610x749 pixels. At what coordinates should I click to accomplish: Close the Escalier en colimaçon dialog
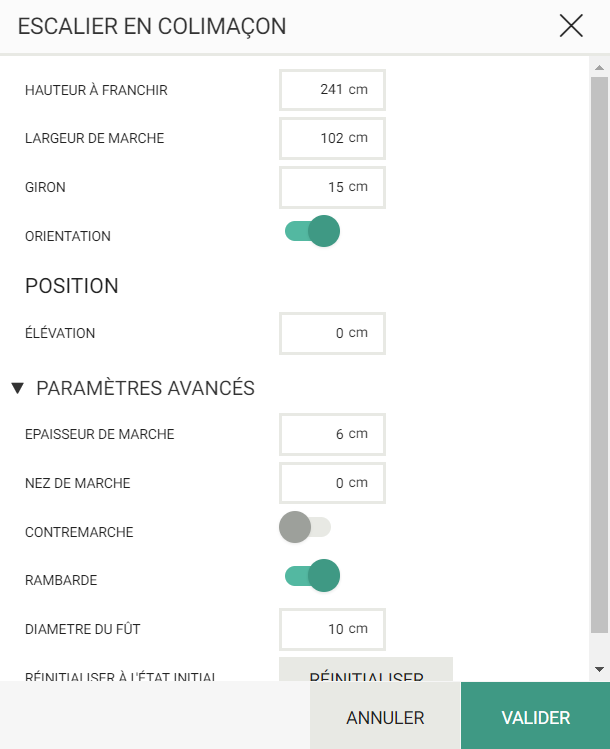[x=571, y=26]
